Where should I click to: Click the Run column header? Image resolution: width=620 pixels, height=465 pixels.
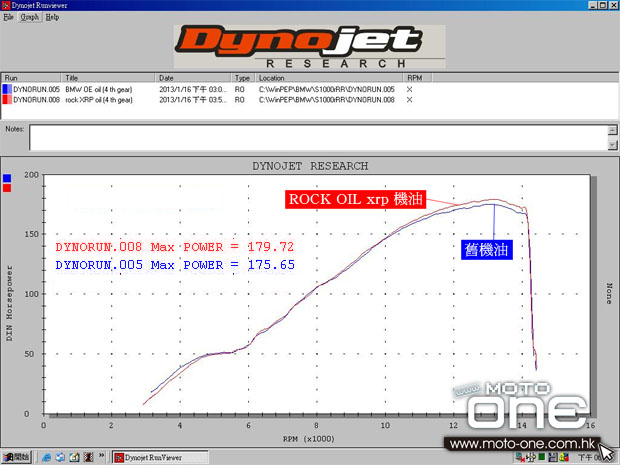31,78
